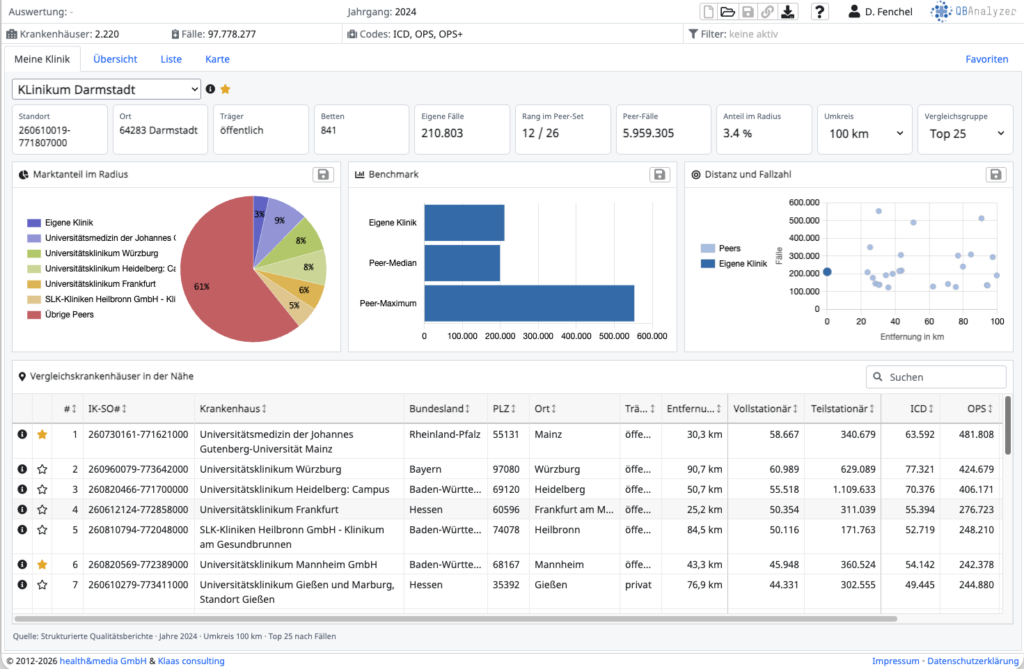This screenshot has width=1024, height=669.
Task: Click green Universitätsklinikum Würzburg legend swatch
Action: click(34, 253)
